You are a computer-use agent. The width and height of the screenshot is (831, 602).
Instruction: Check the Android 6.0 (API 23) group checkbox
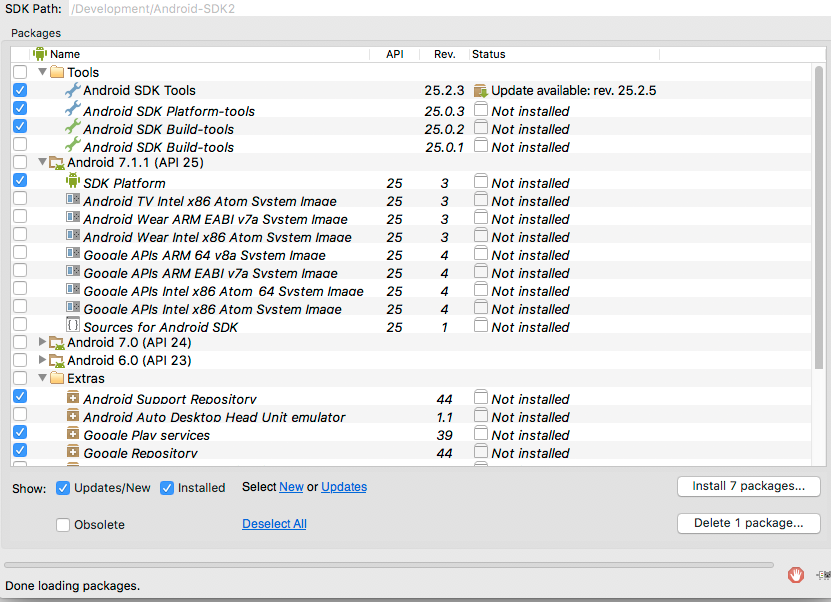[x=20, y=360]
